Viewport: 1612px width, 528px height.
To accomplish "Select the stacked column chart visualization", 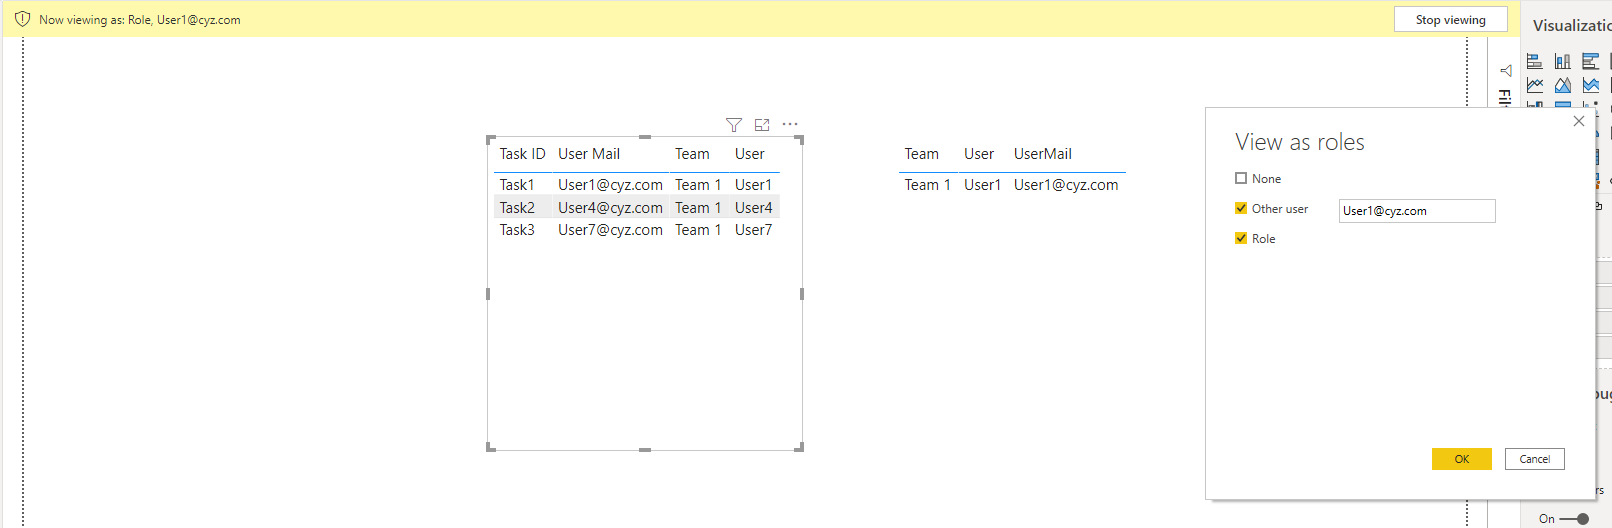I will [1562, 61].
